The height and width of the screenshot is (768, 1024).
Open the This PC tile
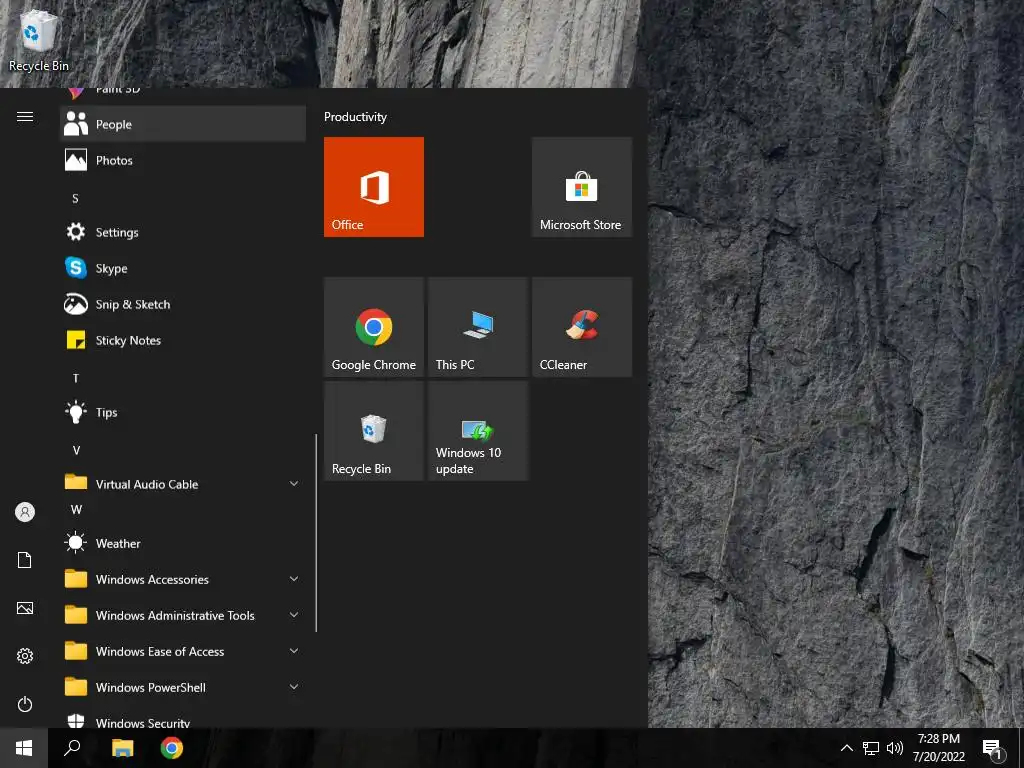477,327
